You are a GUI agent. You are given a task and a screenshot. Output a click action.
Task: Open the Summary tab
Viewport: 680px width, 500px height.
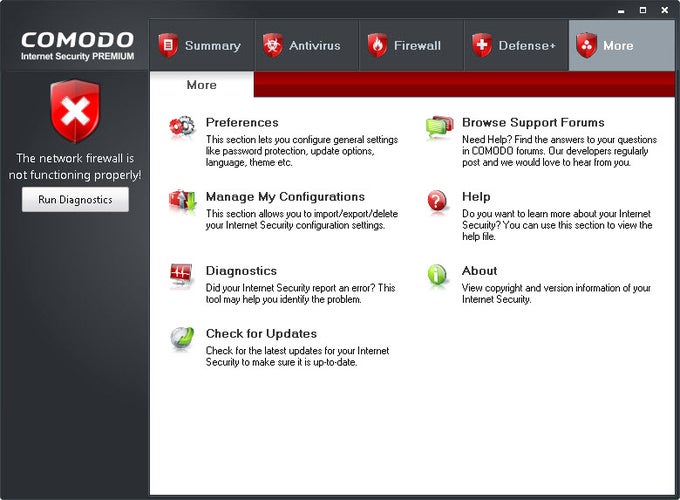(202, 45)
